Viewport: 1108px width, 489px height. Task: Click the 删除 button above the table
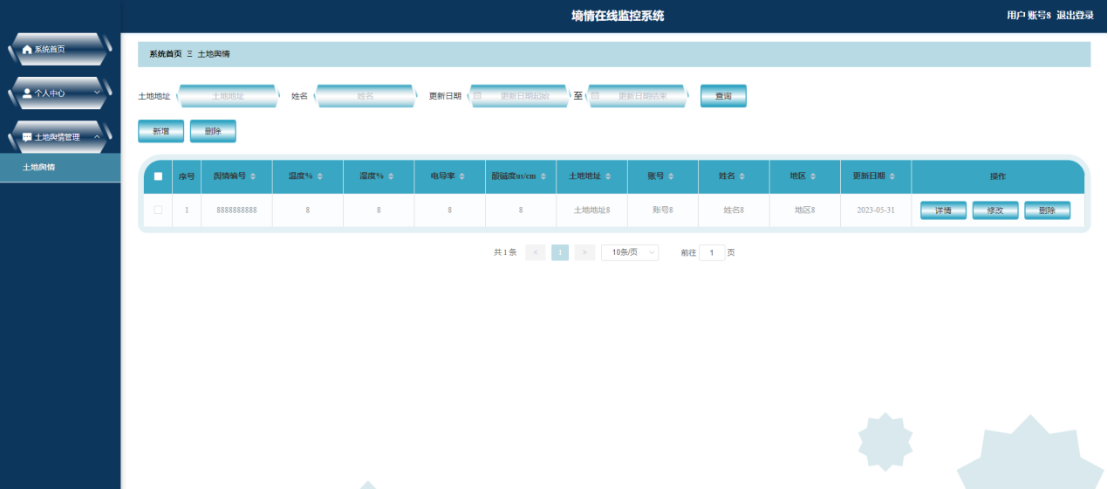[x=213, y=131]
